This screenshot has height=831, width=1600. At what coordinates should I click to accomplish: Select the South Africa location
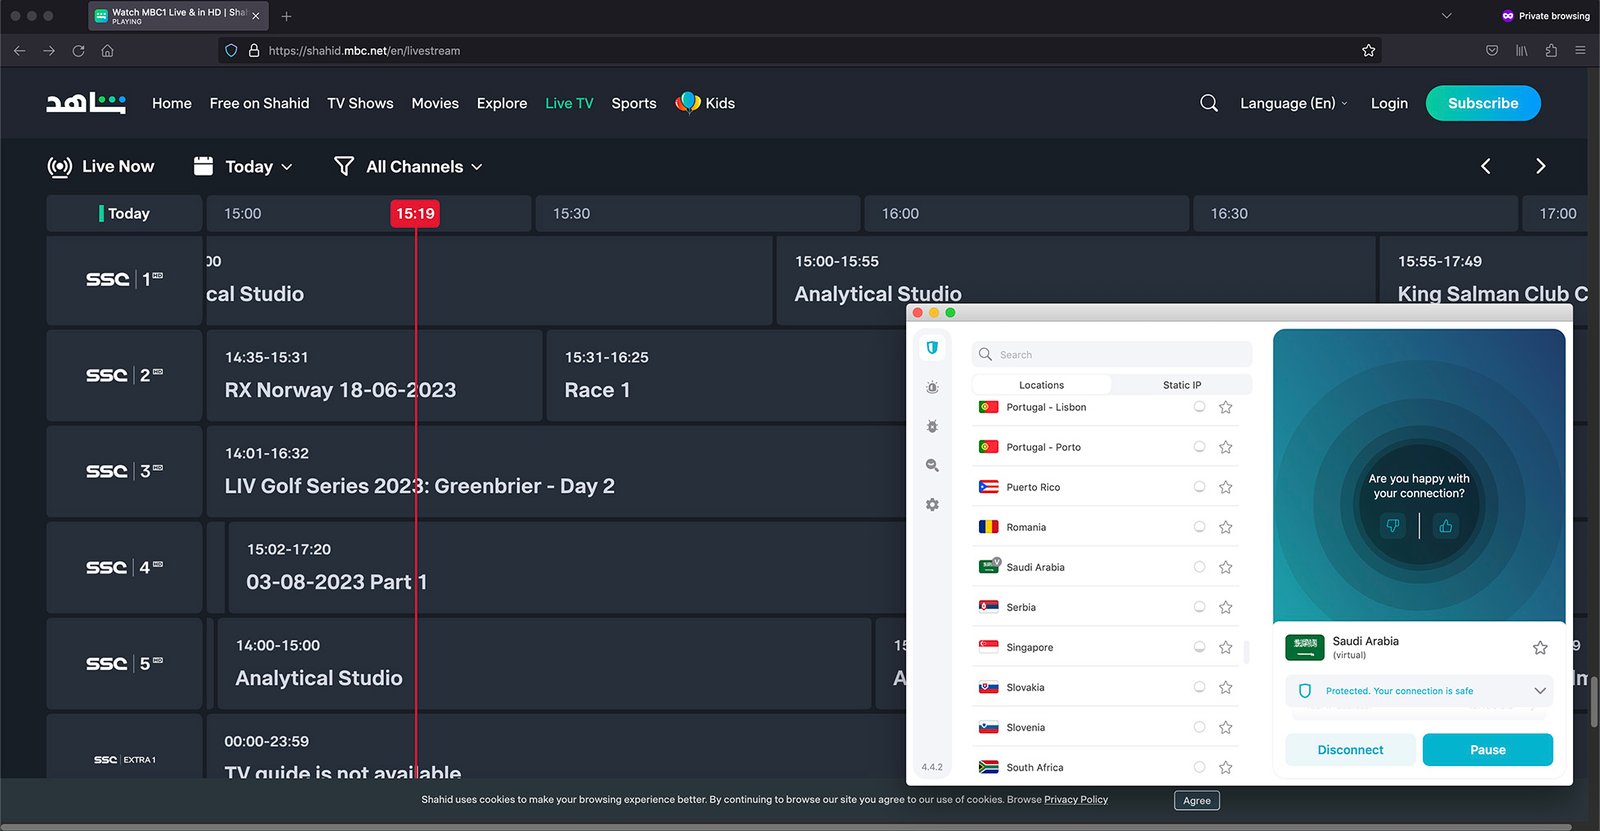1105,767
